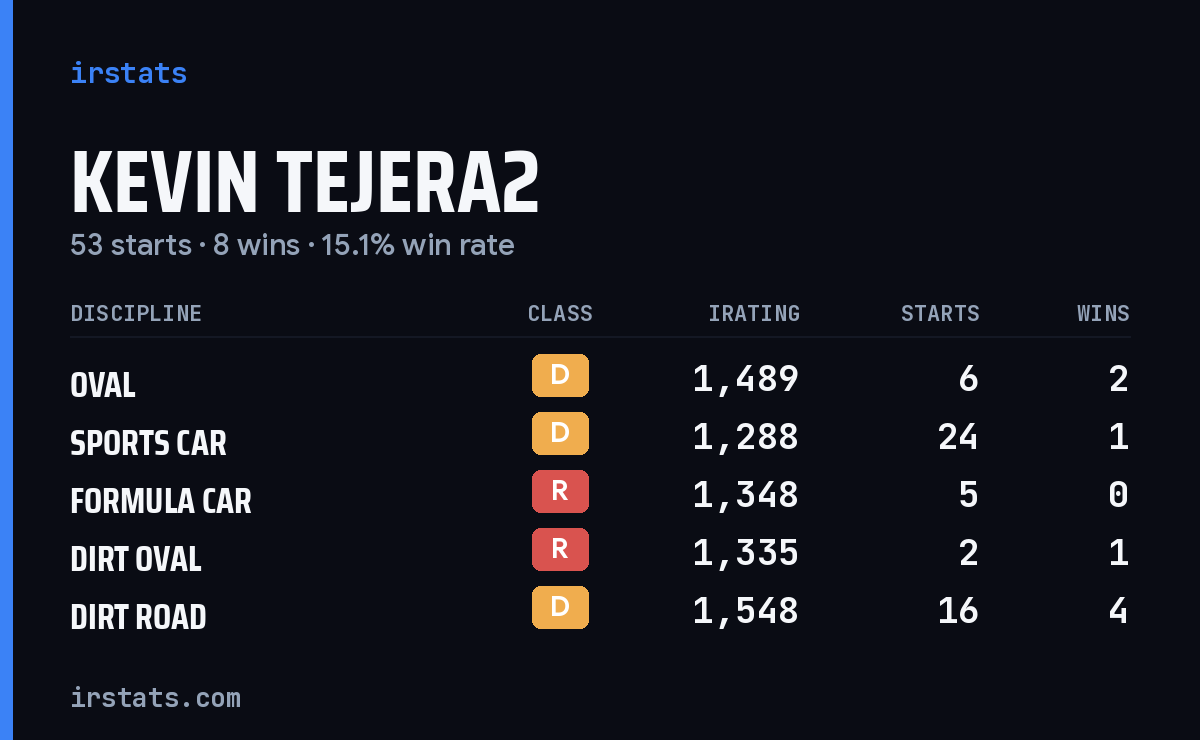Open the irstats.com footer link
Viewport: 1200px width, 740px height.
pos(155,698)
